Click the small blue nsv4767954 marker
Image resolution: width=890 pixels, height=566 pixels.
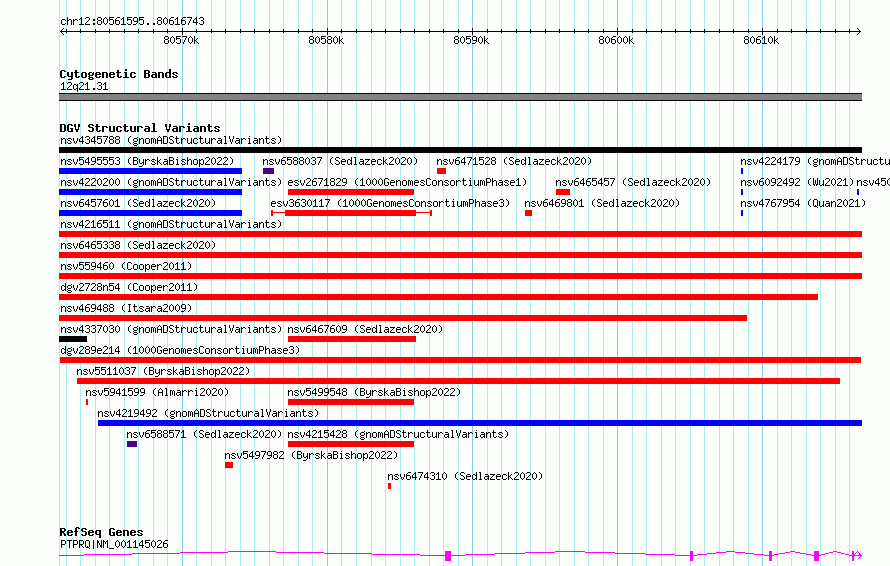click(x=742, y=213)
